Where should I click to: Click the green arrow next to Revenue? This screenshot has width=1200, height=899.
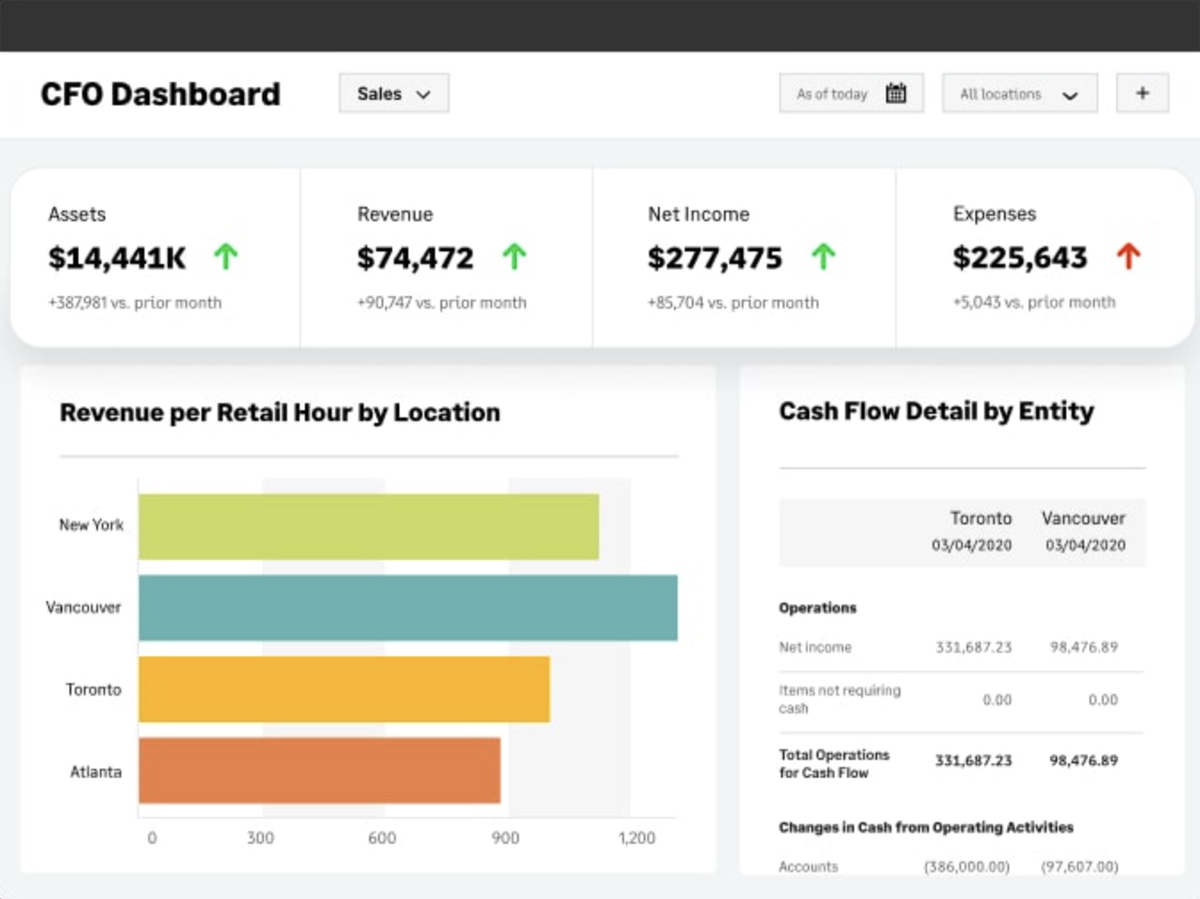click(x=514, y=257)
